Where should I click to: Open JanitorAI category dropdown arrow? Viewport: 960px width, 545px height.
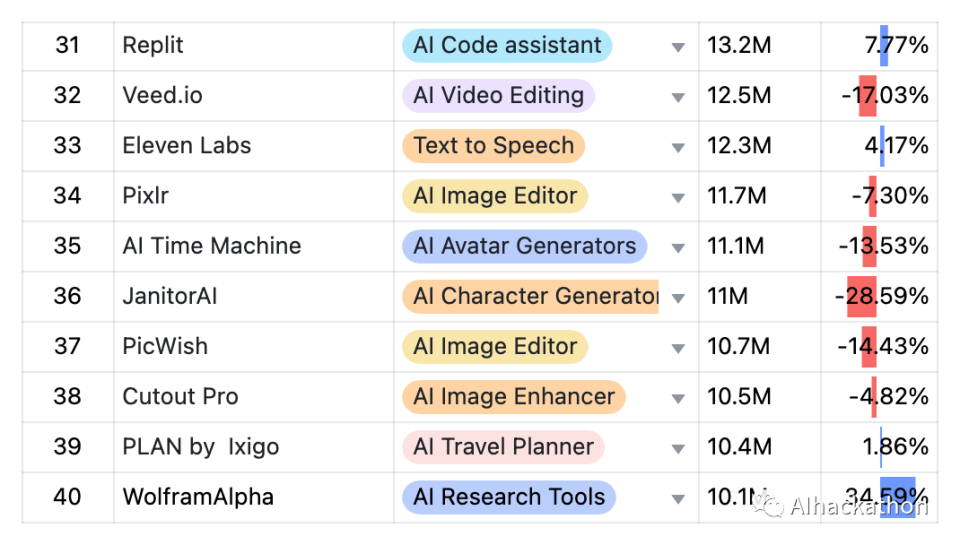pos(678,298)
